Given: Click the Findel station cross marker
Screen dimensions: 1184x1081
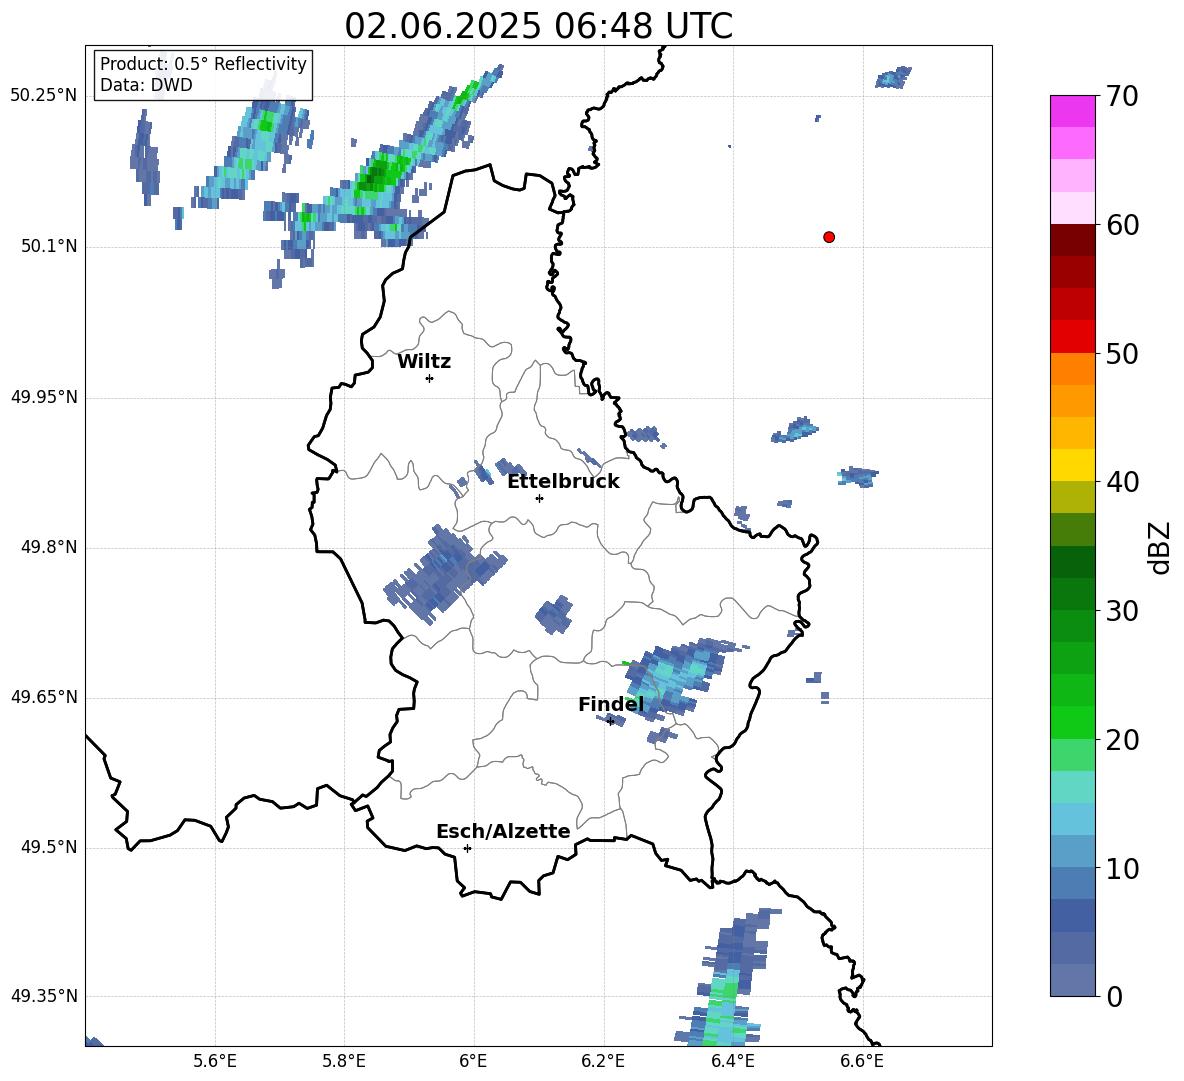Looking at the screenshot, I should [x=610, y=722].
